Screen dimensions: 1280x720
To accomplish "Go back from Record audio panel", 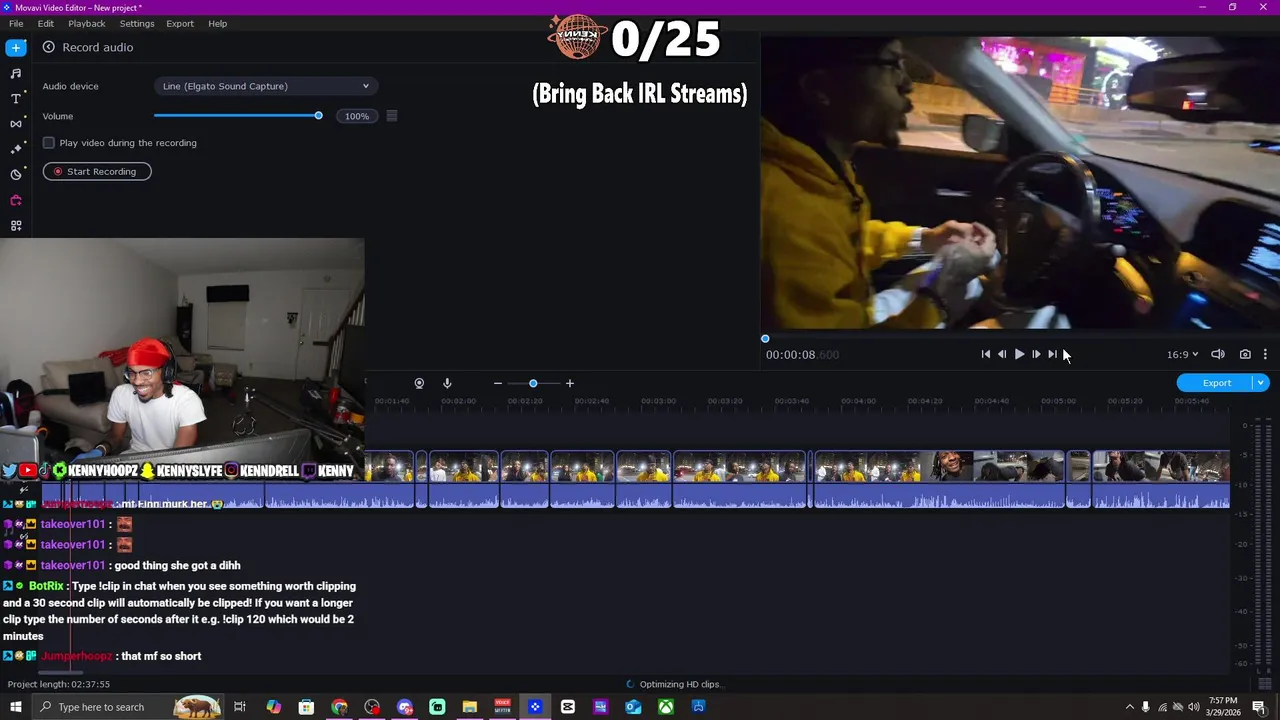I will click(48, 47).
